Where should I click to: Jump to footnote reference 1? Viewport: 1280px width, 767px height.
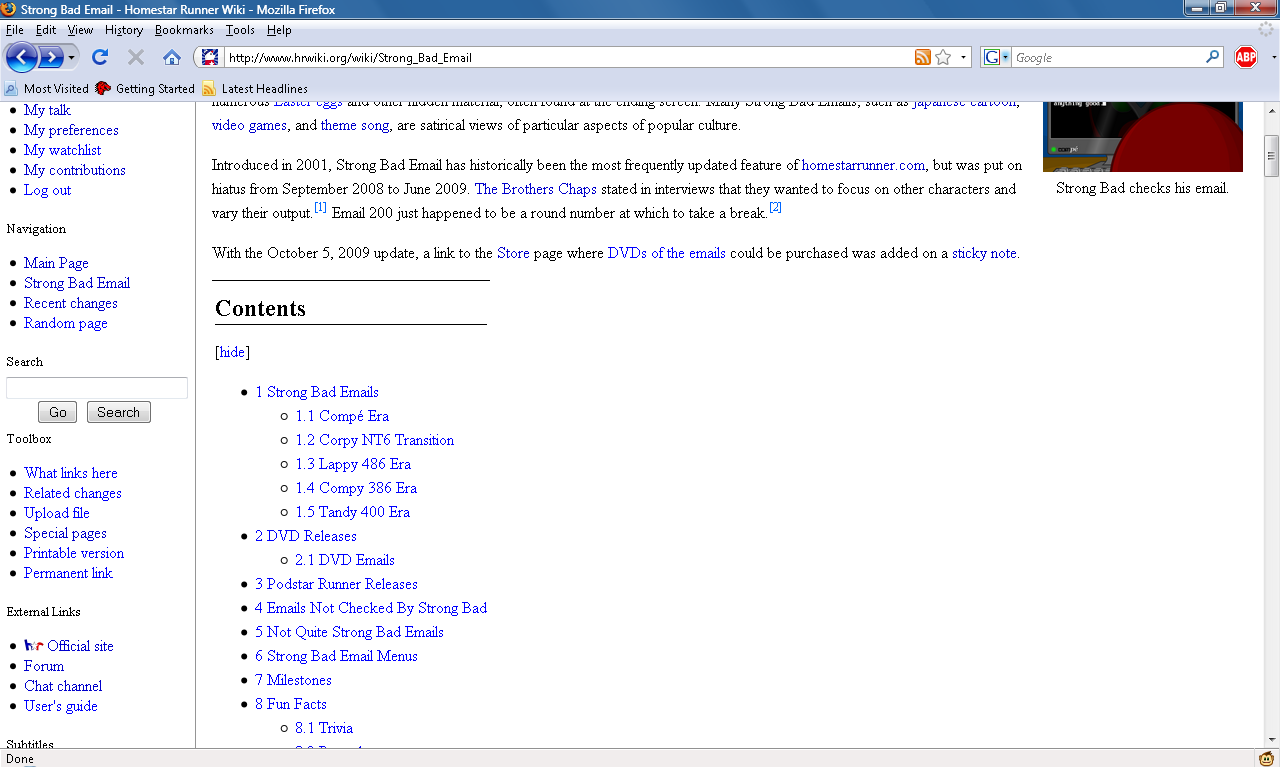(x=320, y=208)
